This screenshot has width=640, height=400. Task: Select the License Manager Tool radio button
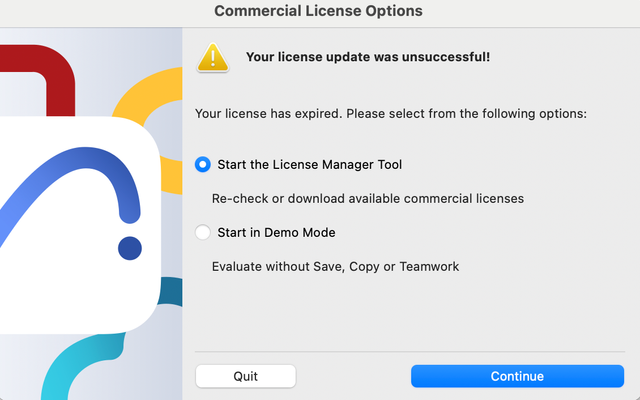coord(203,164)
